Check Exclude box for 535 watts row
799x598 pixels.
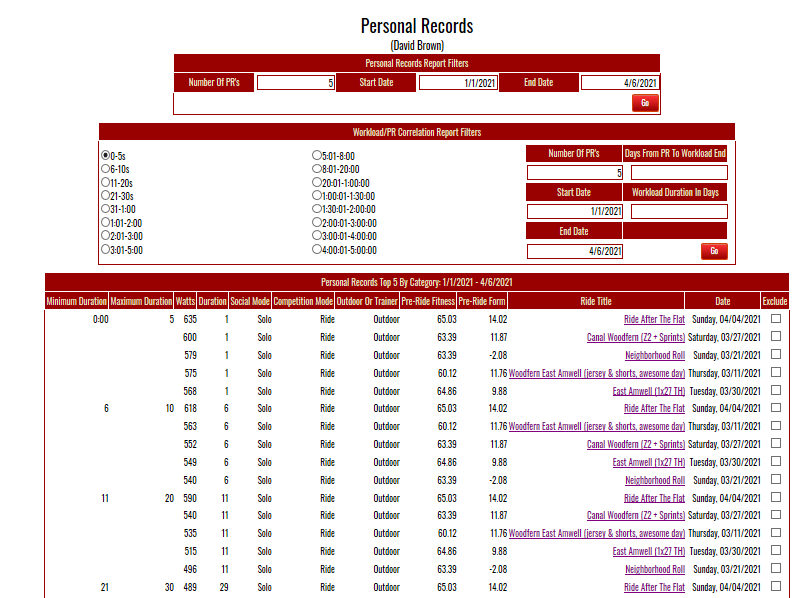pyautogui.click(x=776, y=532)
